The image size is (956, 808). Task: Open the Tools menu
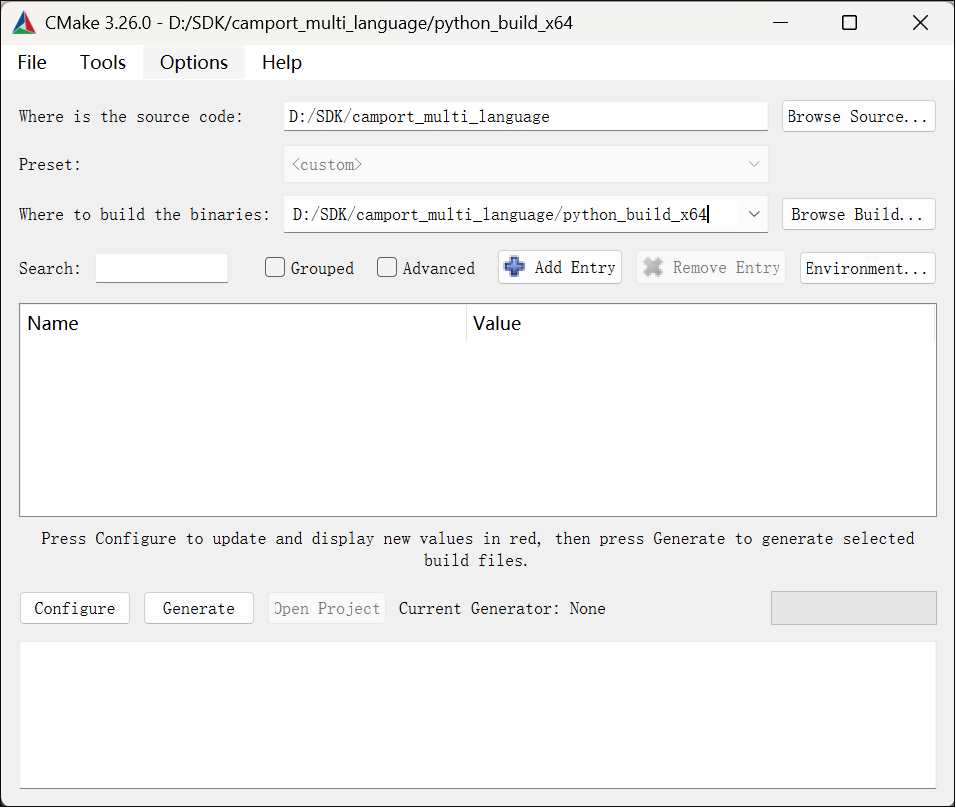click(102, 62)
